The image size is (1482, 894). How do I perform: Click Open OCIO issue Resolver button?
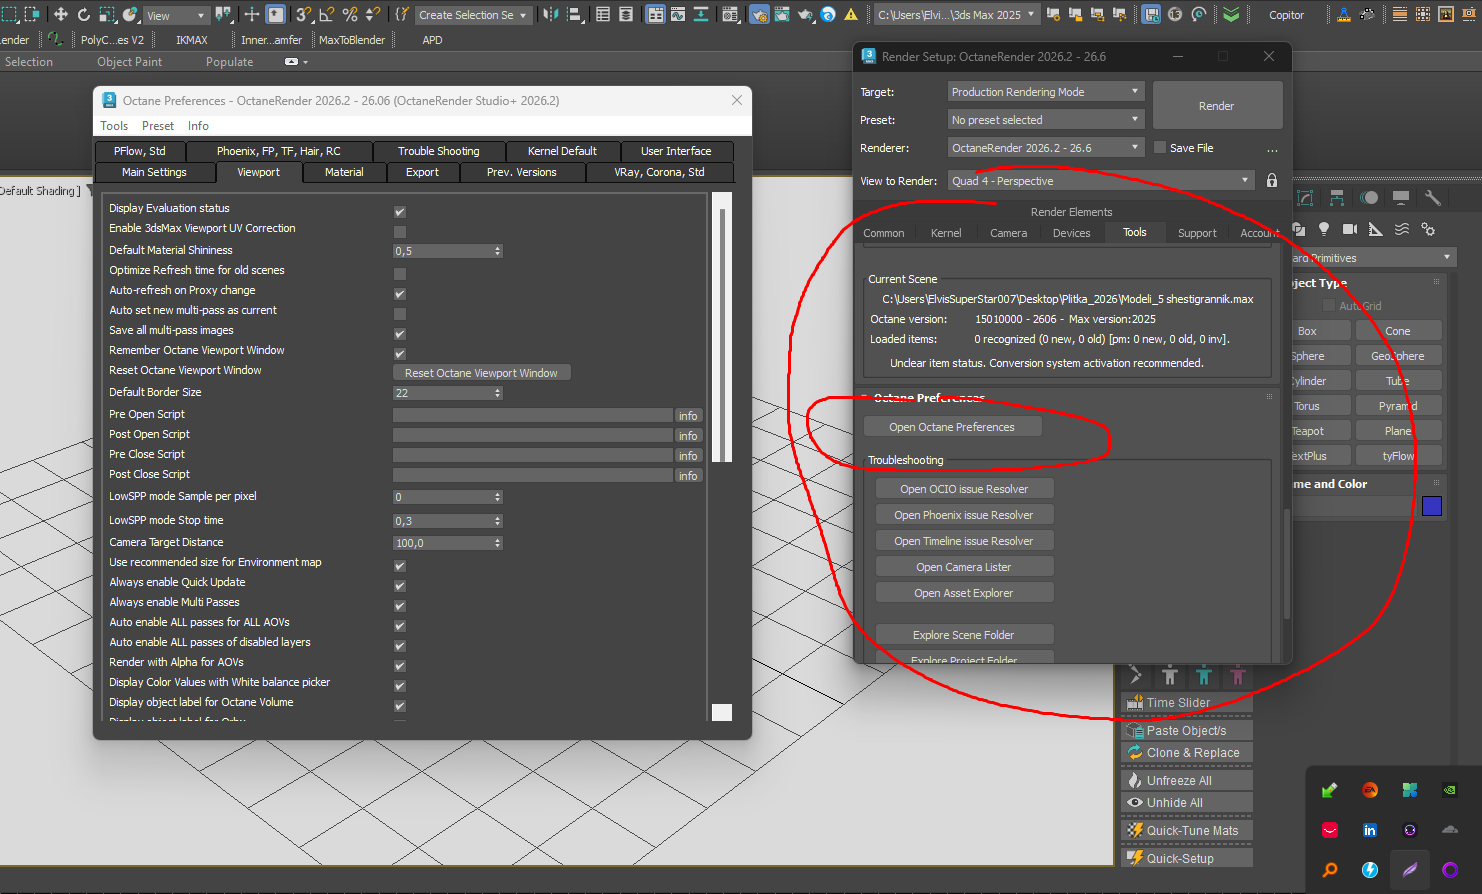coord(964,489)
